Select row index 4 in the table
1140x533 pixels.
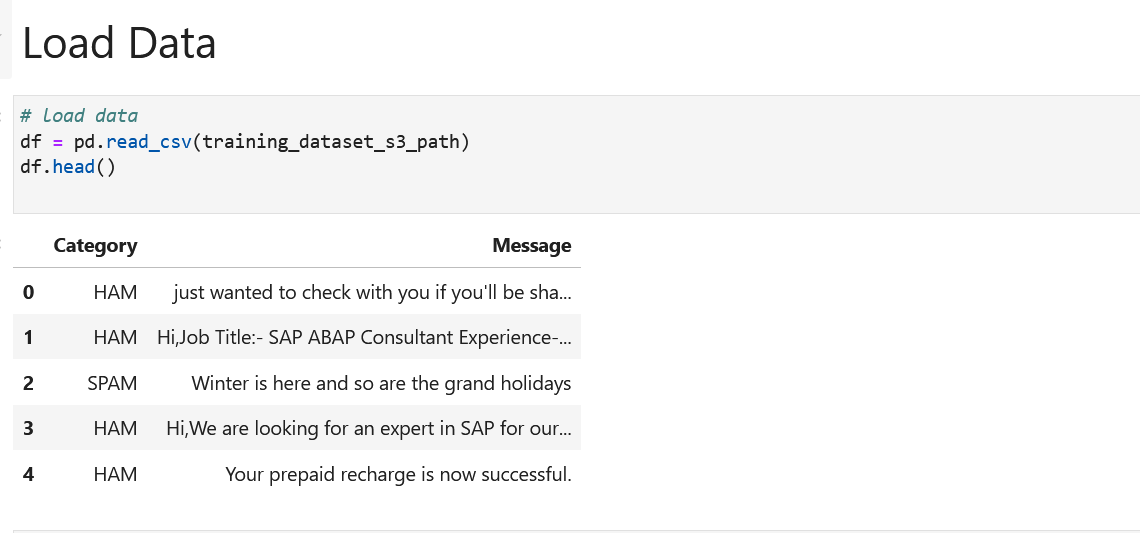28,475
